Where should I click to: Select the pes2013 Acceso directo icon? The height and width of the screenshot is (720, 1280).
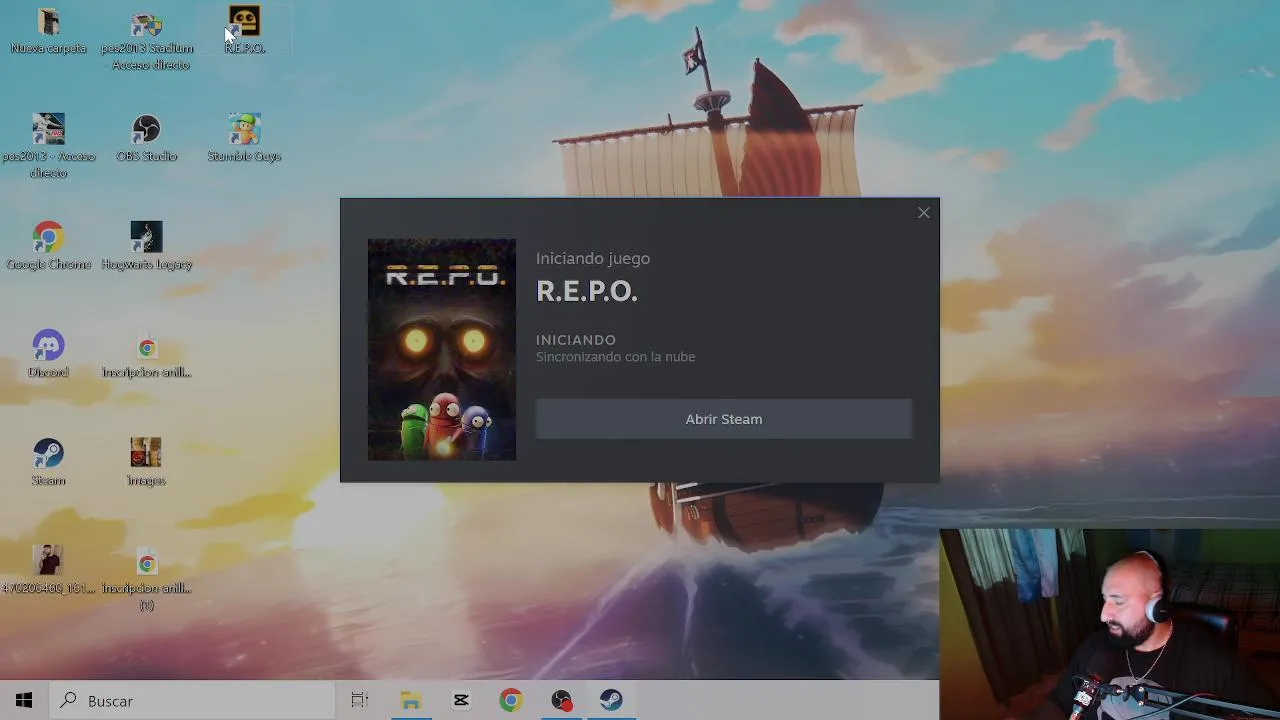(48, 146)
